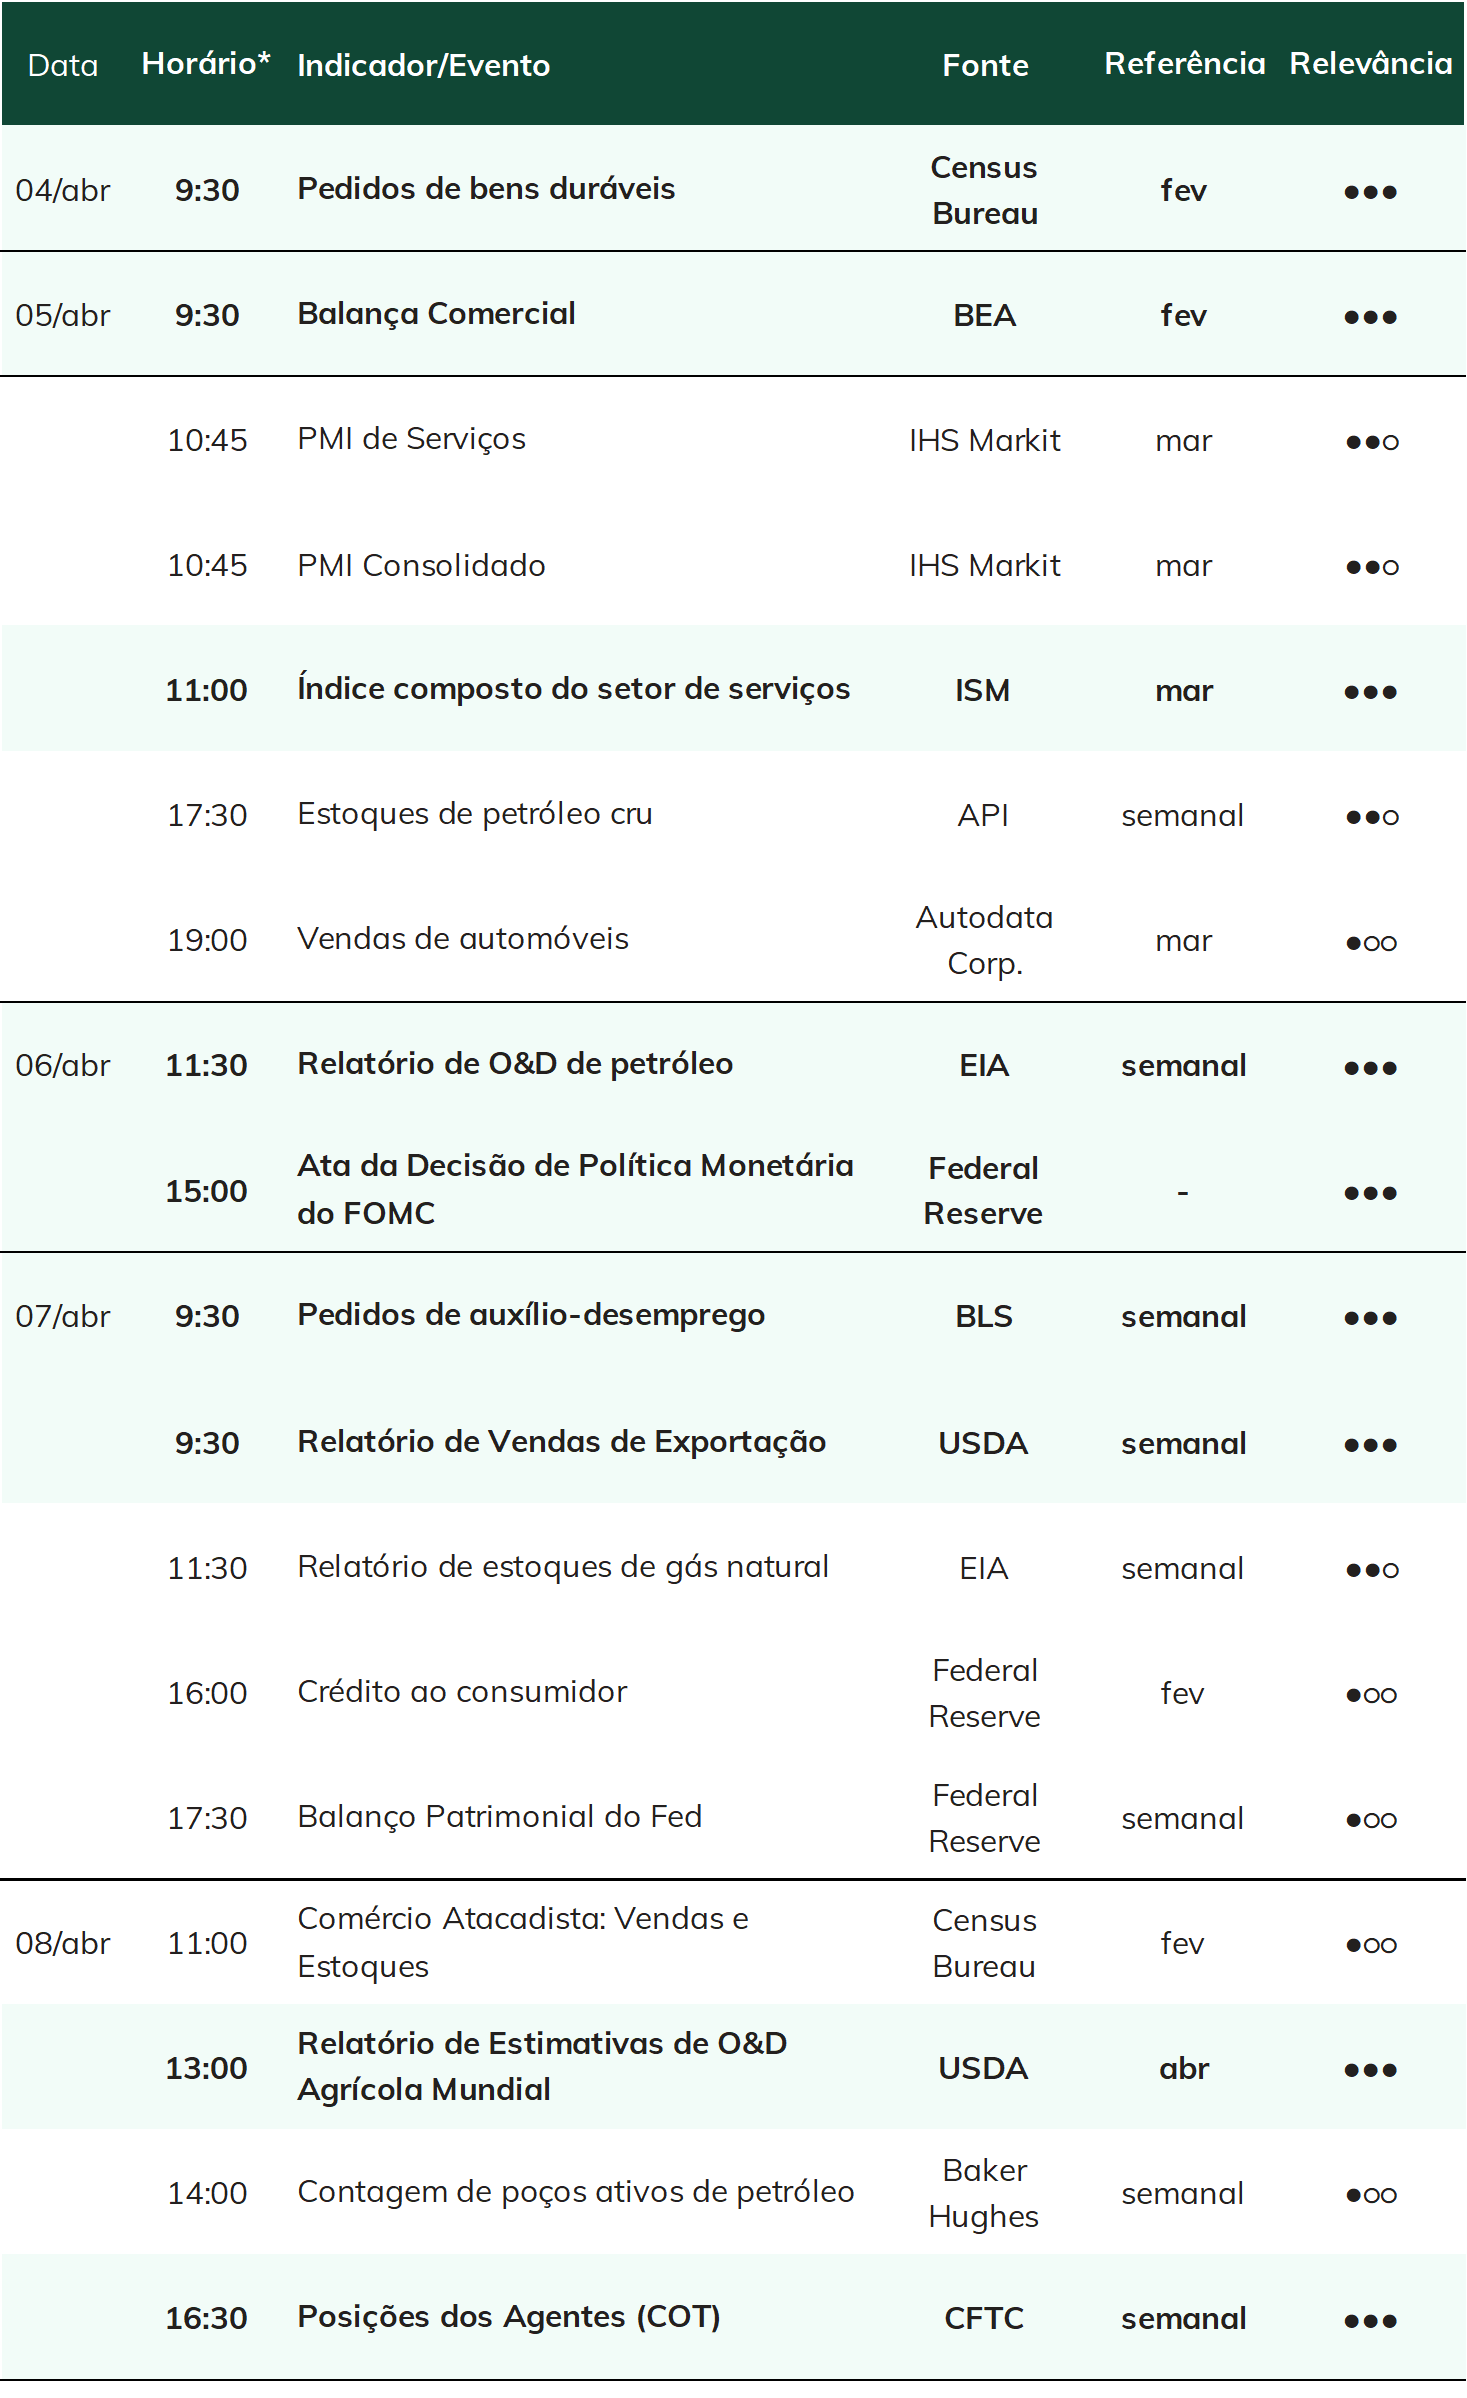This screenshot has height=2398, width=1467.
Task: Select "USDA" in the Vendas de Exportação row
Action: click(x=984, y=1443)
